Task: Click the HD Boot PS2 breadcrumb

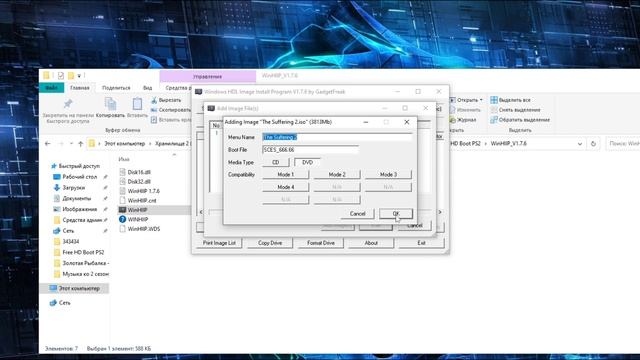Action: point(465,144)
